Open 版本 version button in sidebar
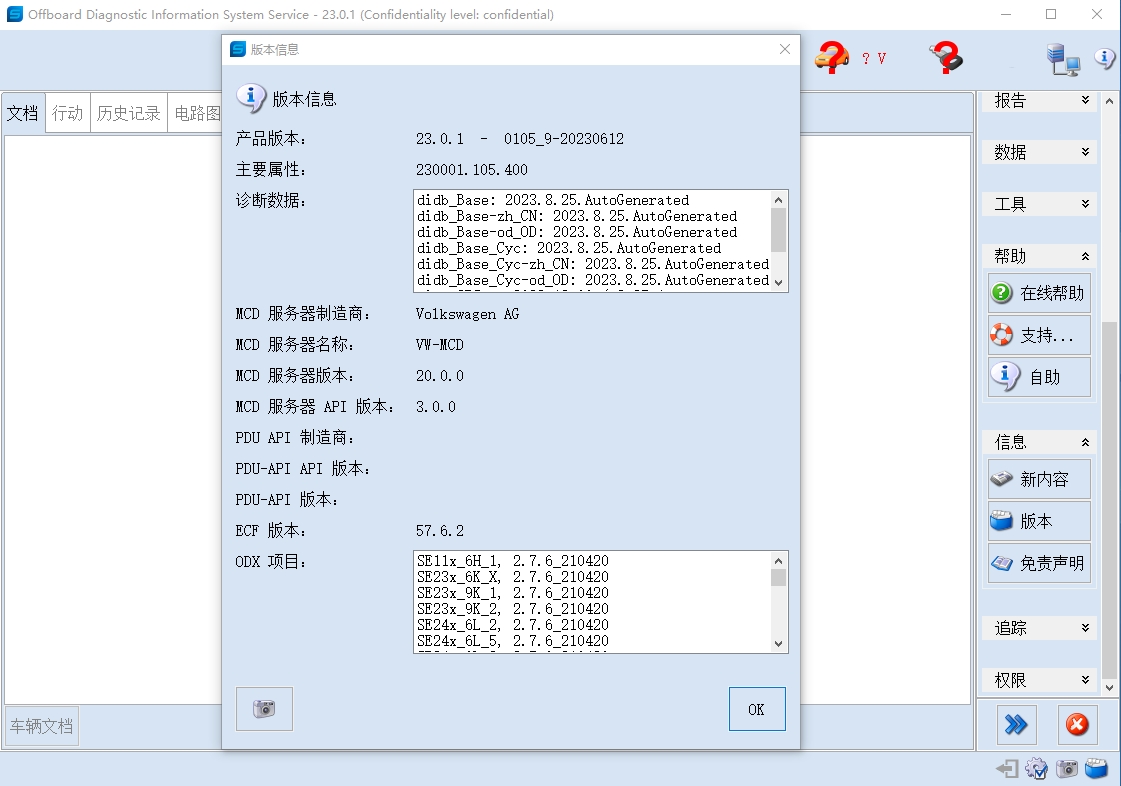1121x786 pixels. coord(1039,521)
